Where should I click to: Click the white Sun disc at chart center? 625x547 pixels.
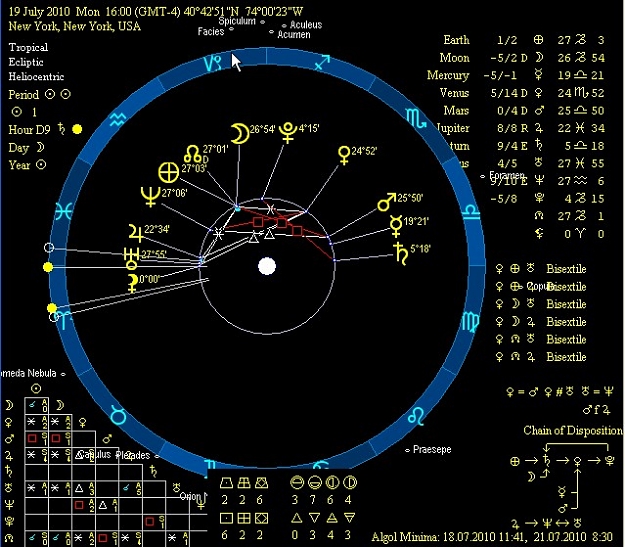click(x=267, y=266)
